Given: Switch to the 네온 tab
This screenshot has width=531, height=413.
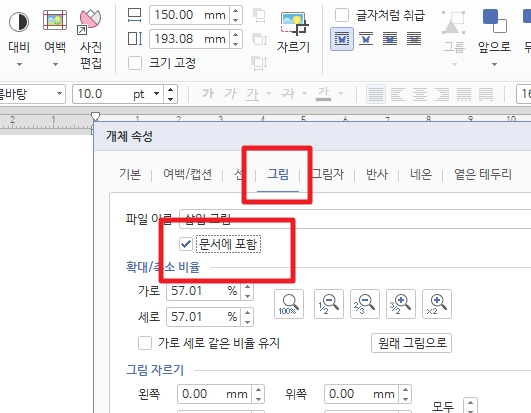Looking at the screenshot, I should tap(421, 174).
